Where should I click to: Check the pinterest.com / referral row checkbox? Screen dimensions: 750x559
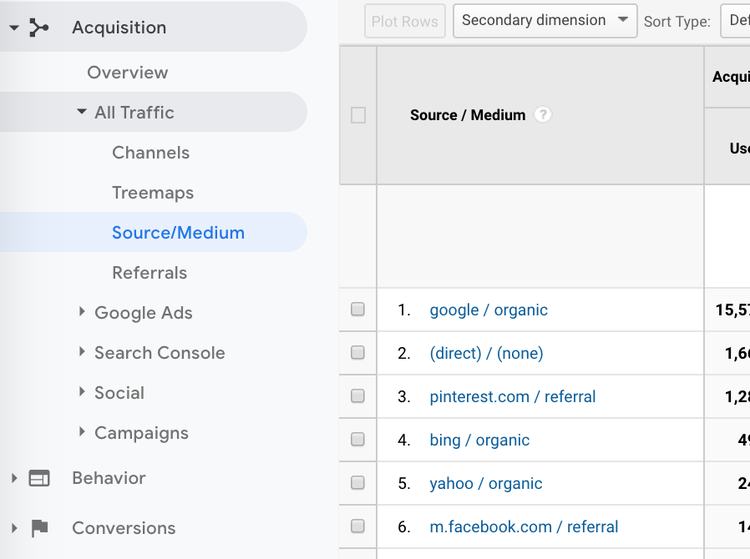coord(357,396)
